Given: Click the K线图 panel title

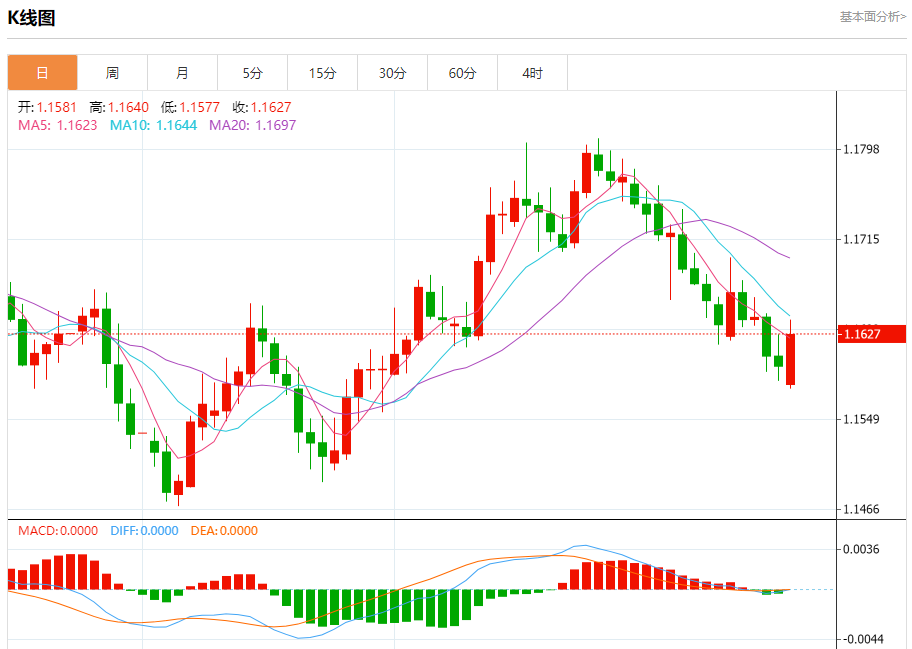Looking at the screenshot, I should coord(32,18).
